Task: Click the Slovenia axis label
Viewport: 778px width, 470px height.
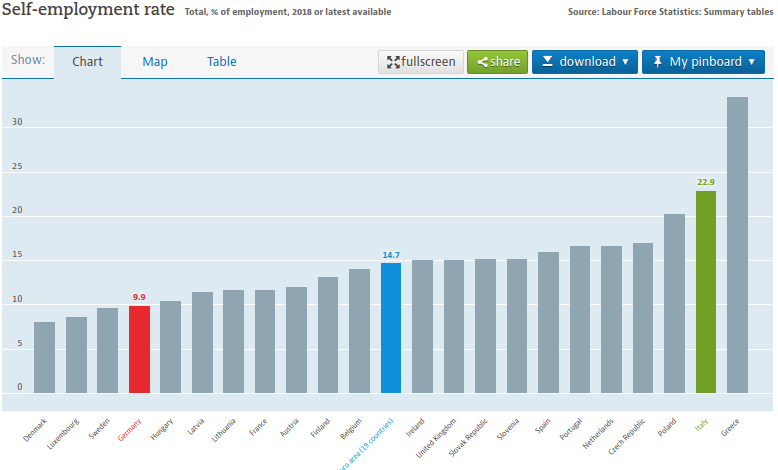Action: pyautogui.click(x=508, y=429)
